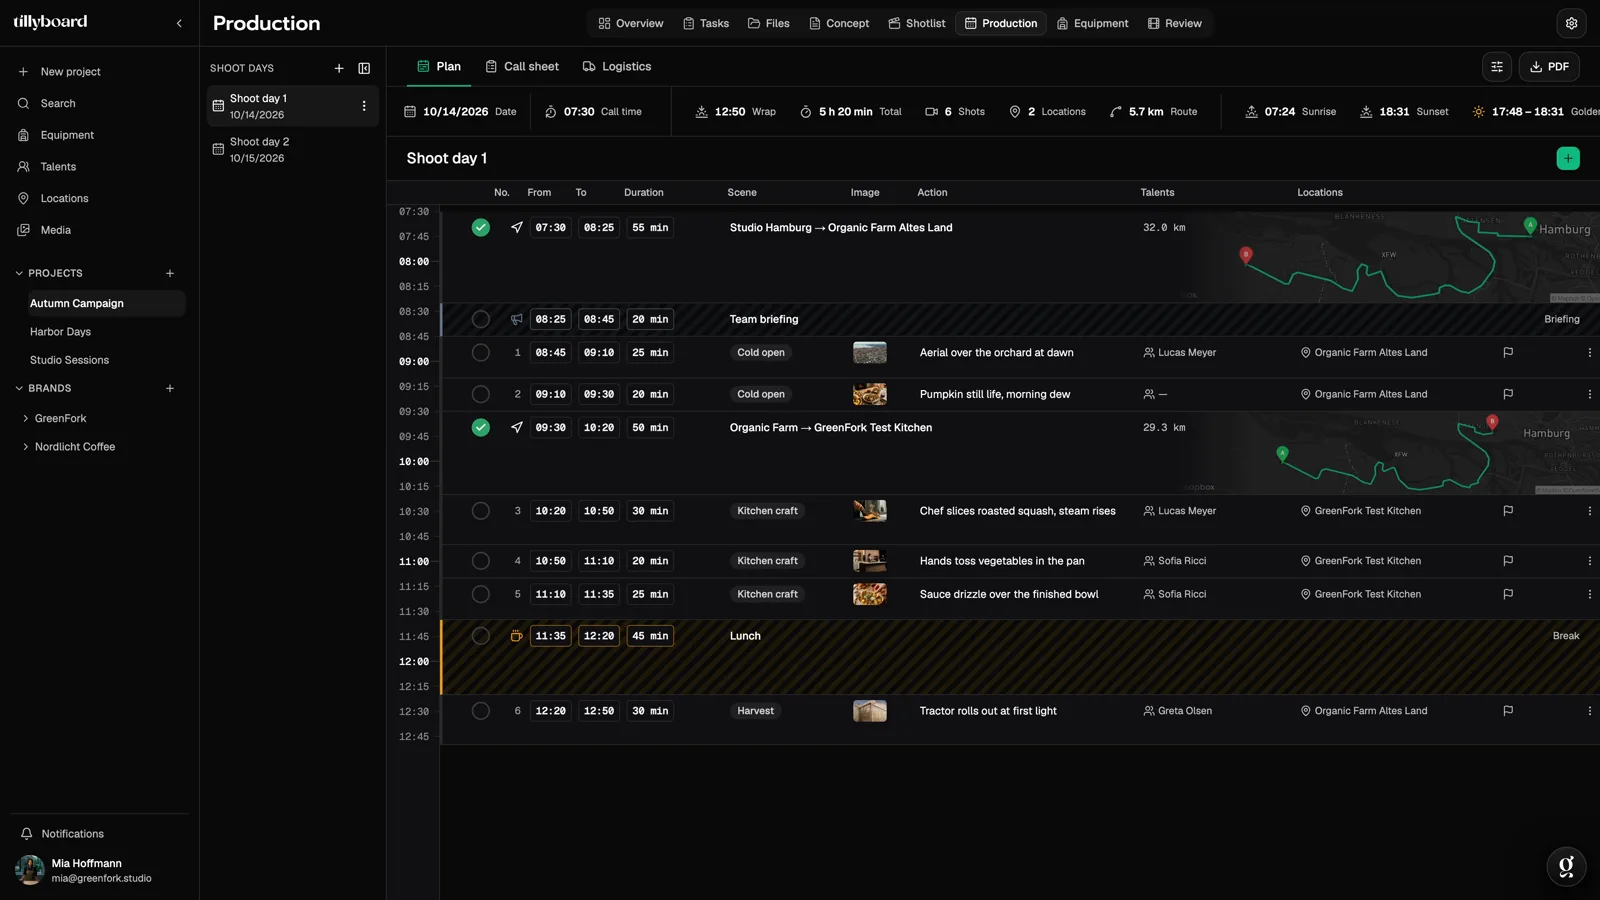The width and height of the screenshot is (1600, 900).
Task: Open the Shoot day 1 options menu
Action: [364, 106]
